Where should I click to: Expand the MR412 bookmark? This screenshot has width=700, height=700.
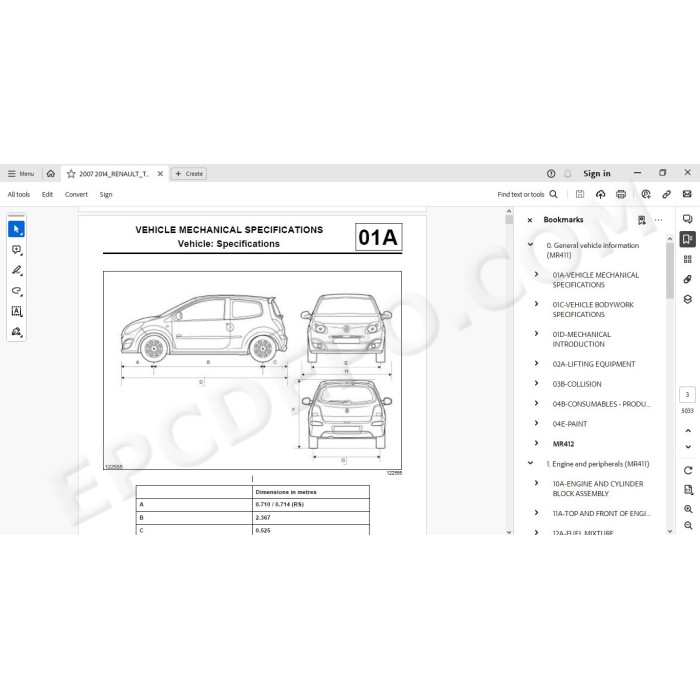click(x=537, y=443)
